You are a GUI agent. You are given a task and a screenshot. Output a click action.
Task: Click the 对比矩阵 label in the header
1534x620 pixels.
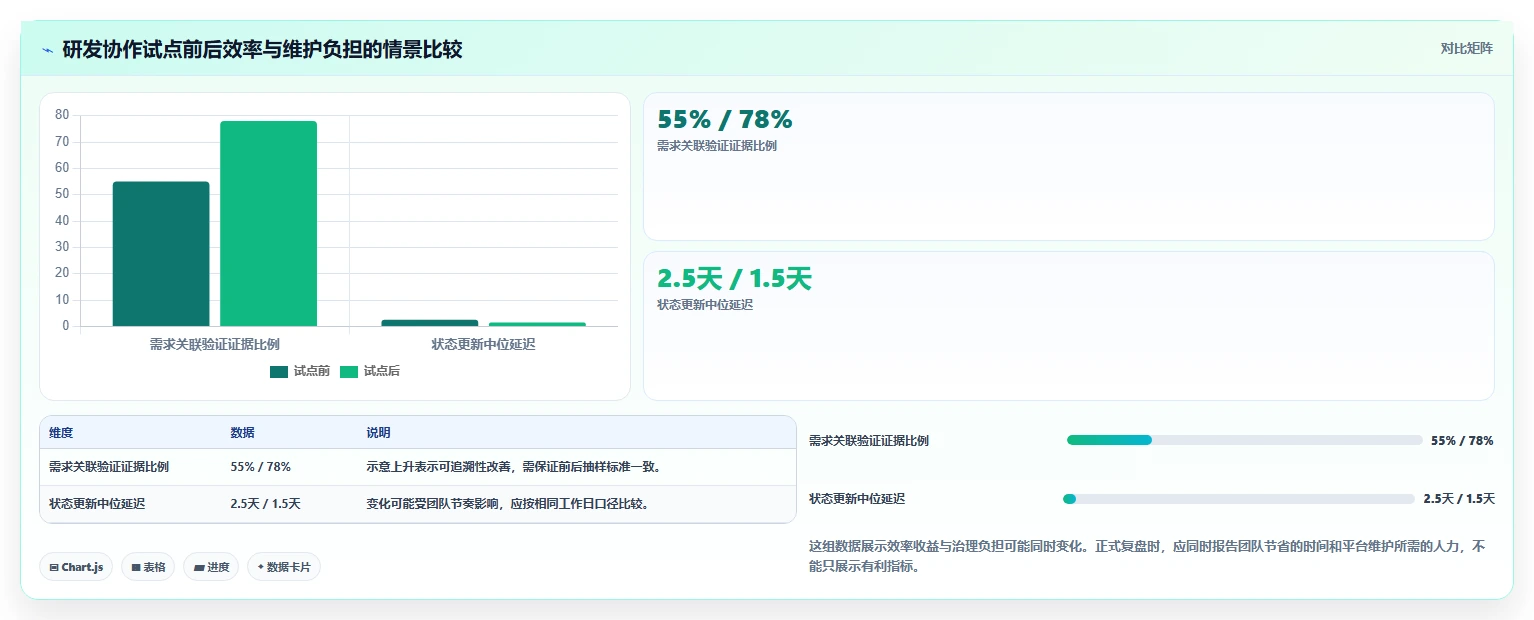(1466, 48)
